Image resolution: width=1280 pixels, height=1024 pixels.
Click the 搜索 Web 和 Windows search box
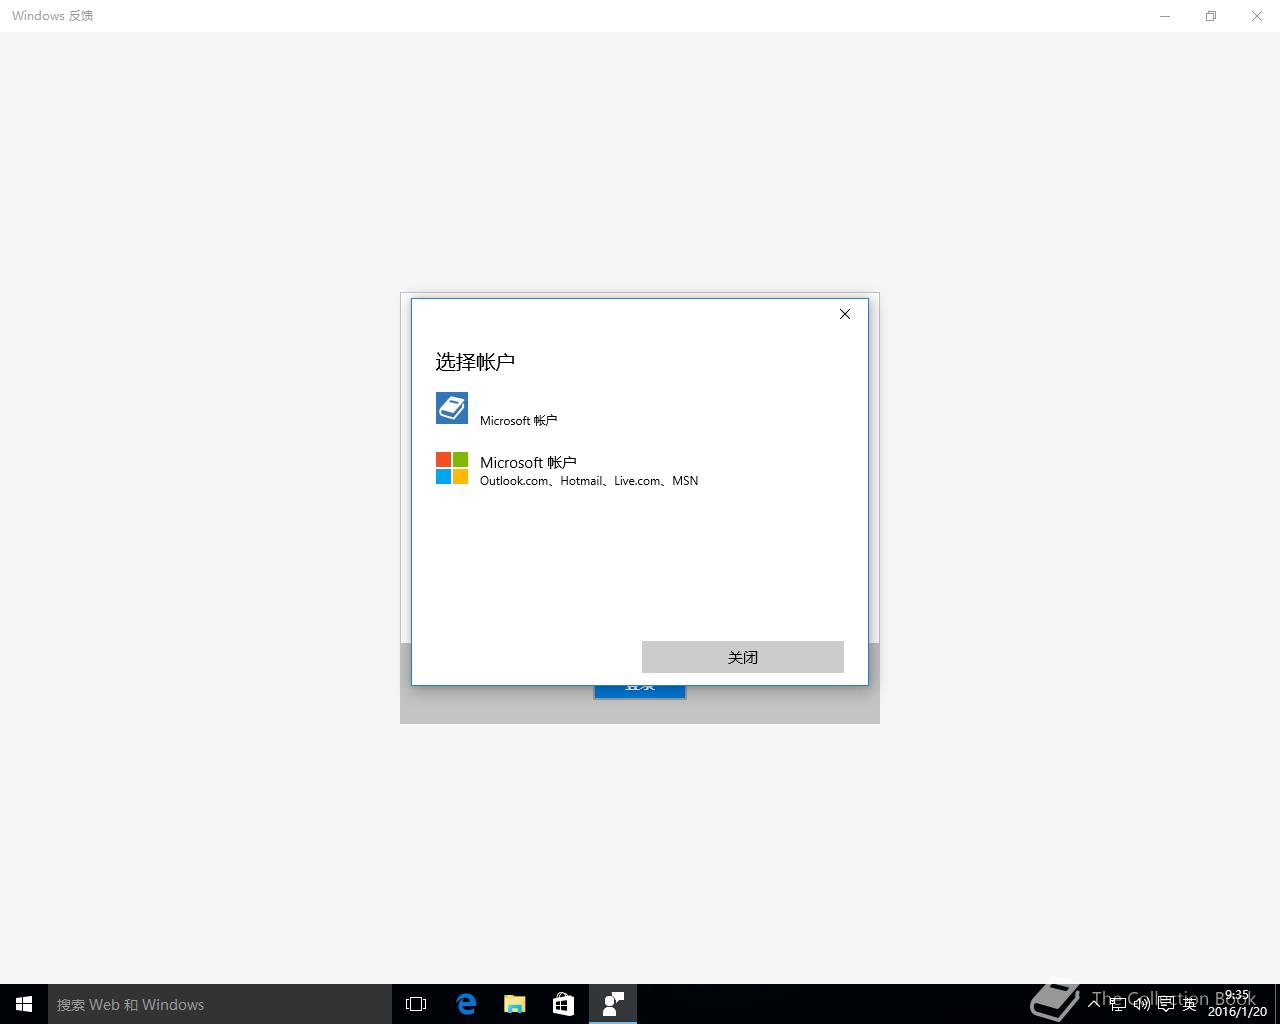[x=220, y=1004]
